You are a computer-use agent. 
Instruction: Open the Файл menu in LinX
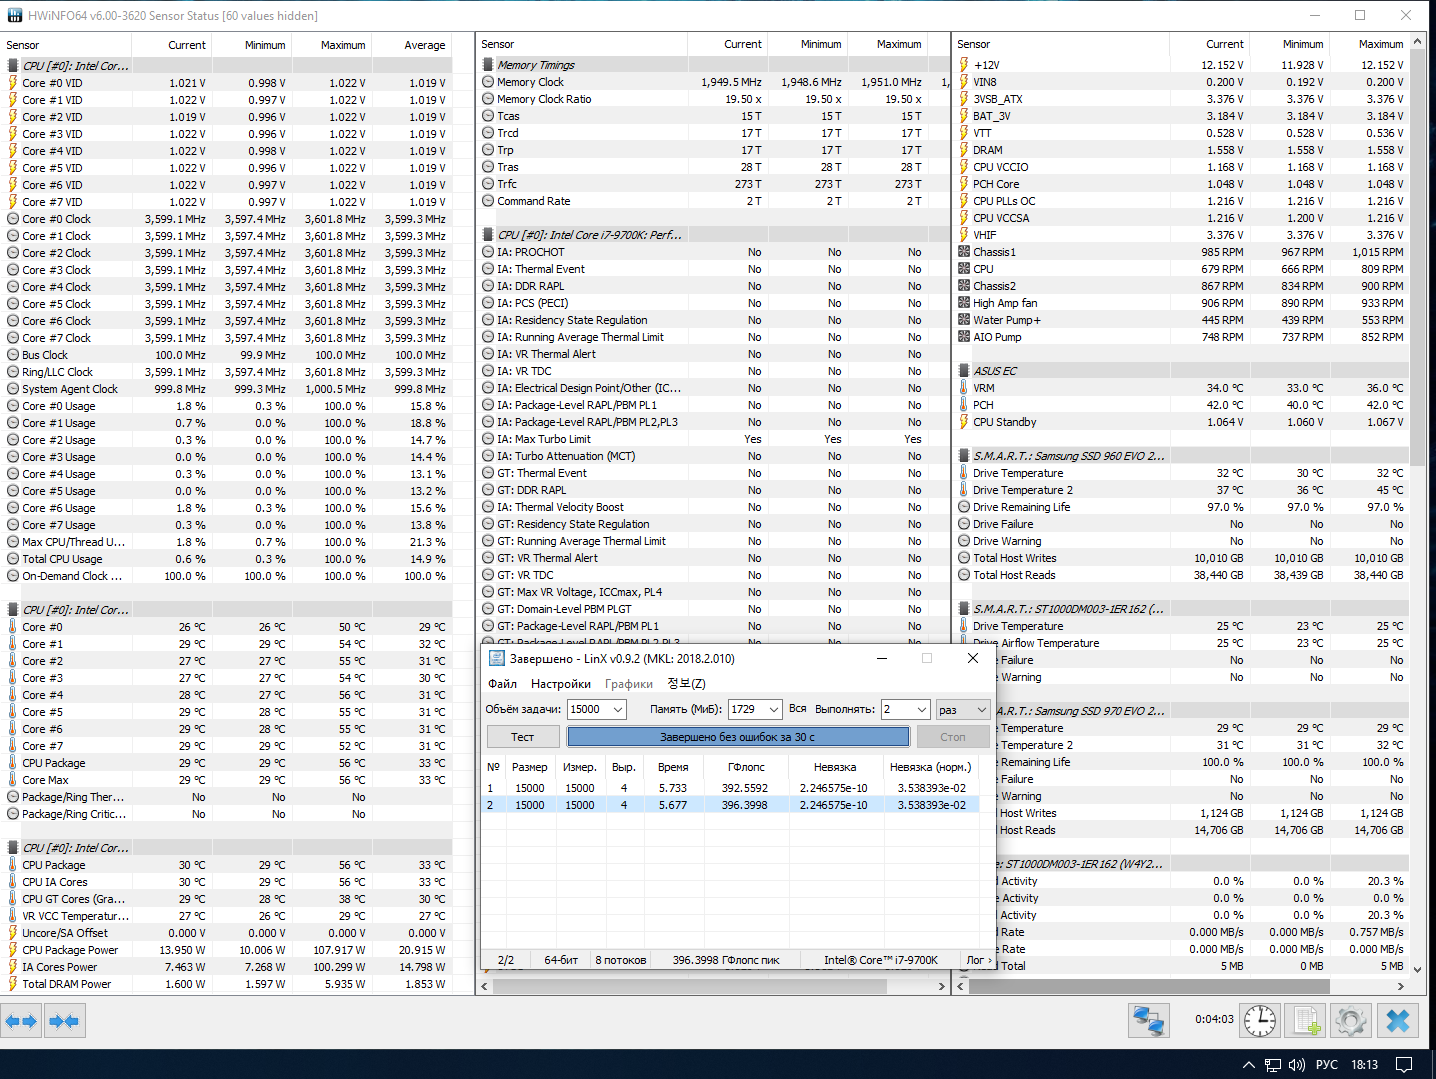[502, 684]
